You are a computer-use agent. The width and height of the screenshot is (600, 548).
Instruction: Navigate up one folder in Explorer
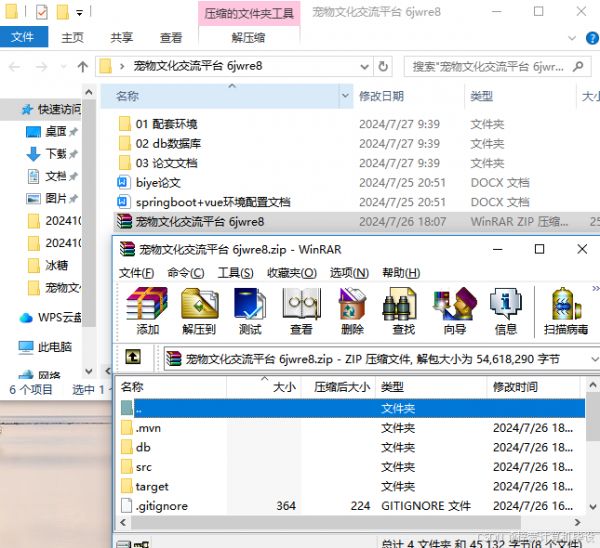coord(83,67)
